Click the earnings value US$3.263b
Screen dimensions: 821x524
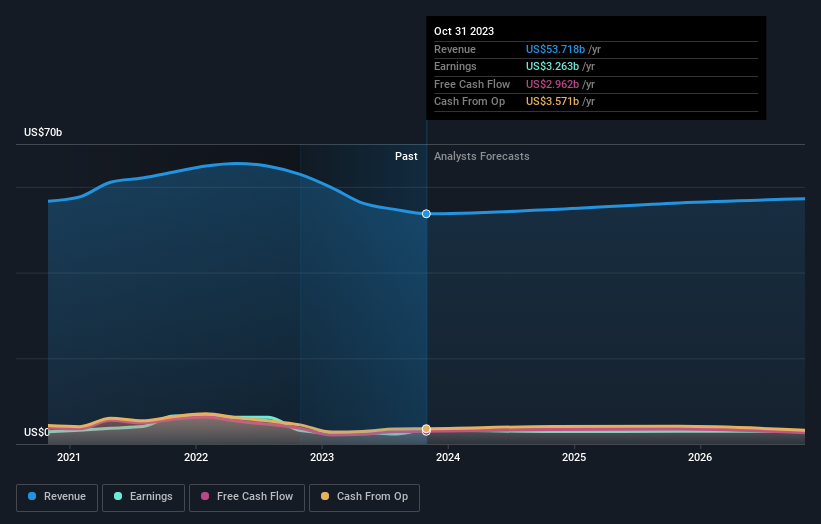[552, 66]
